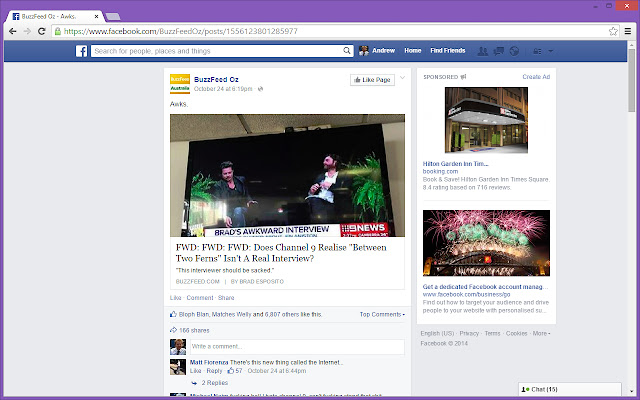Click the Write a comment field
Viewport: 640px width, 400px height.
tap(297, 347)
